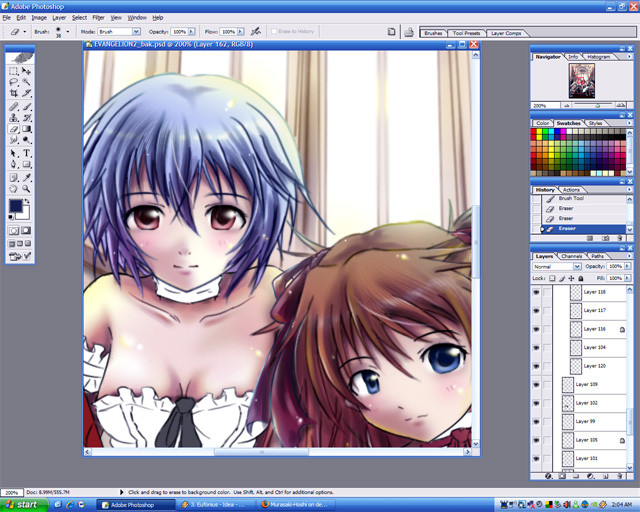The width and height of the screenshot is (640, 512).
Task: Open the Color tab
Action: click(x=542, y=123)
